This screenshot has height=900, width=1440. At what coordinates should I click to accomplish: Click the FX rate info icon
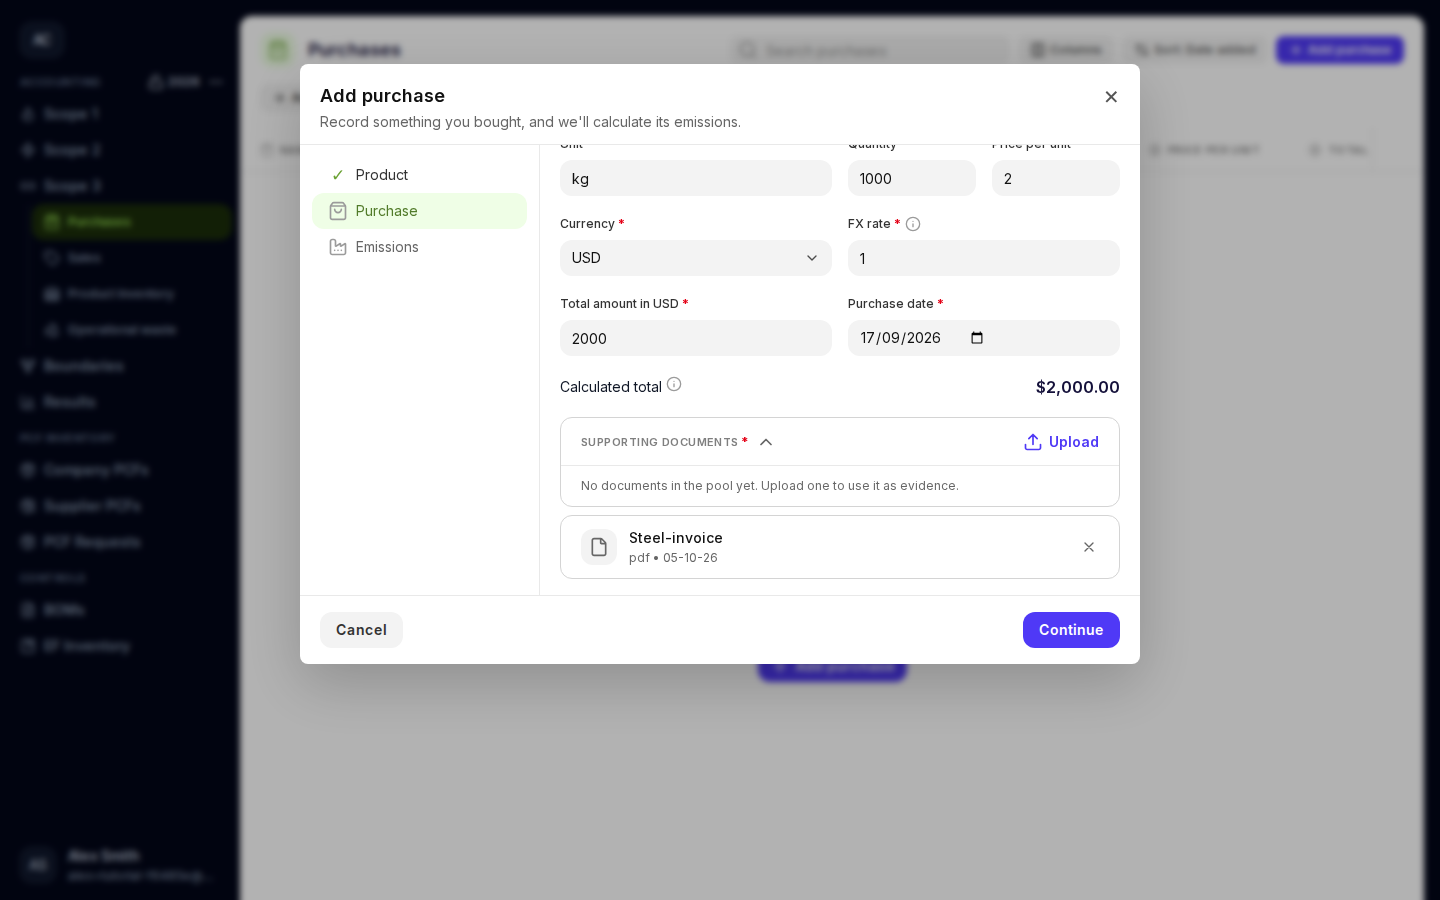[913, 224]
